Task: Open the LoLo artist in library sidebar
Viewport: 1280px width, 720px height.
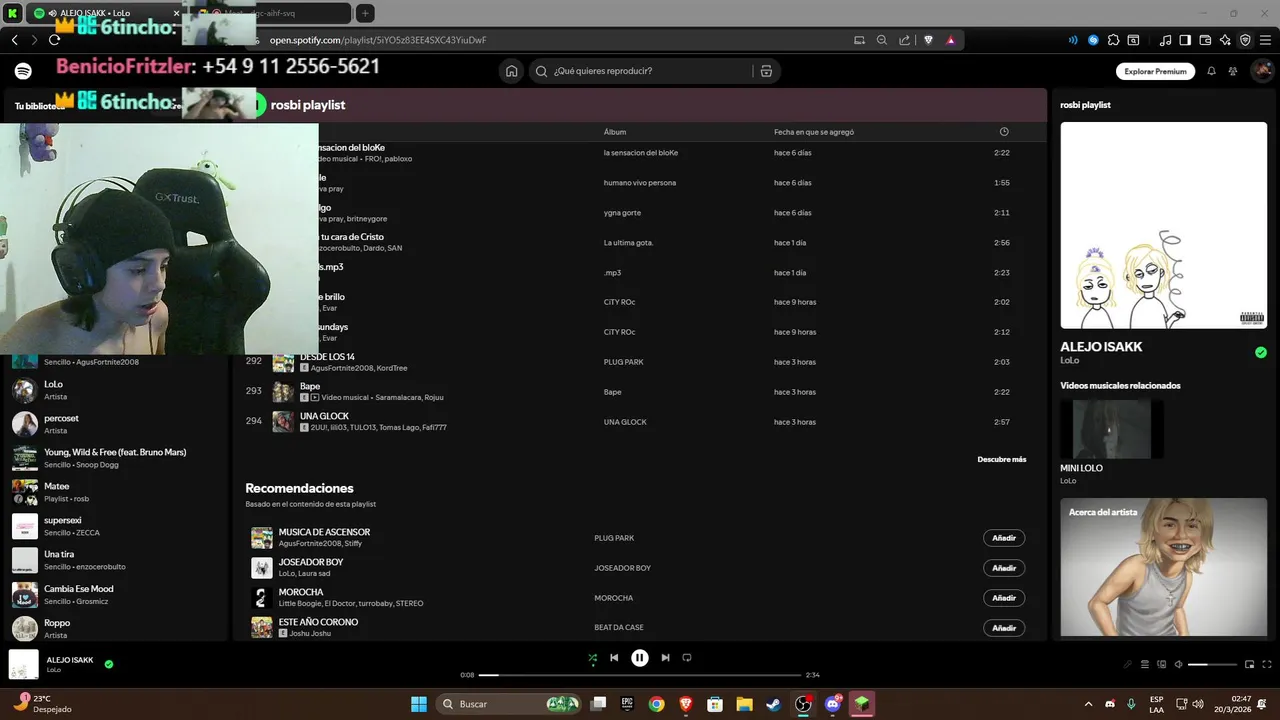Action: (x=115, y=390)
